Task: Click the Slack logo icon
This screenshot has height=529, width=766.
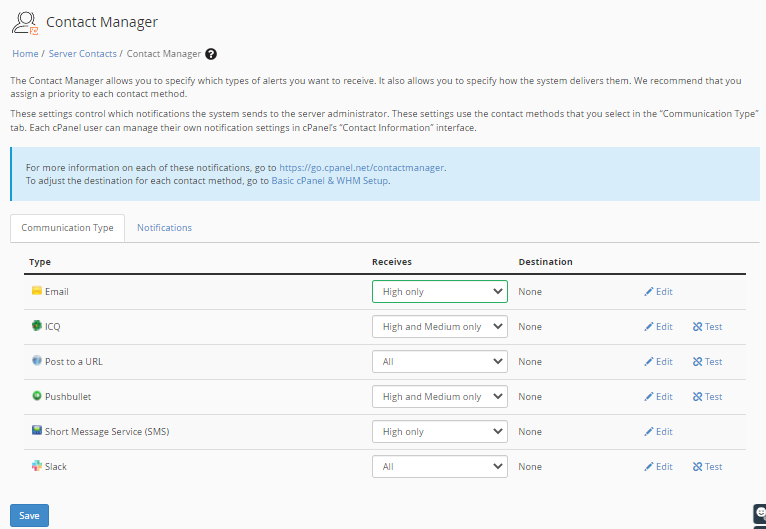Action: pyautogui.click(x=36, y=466)
